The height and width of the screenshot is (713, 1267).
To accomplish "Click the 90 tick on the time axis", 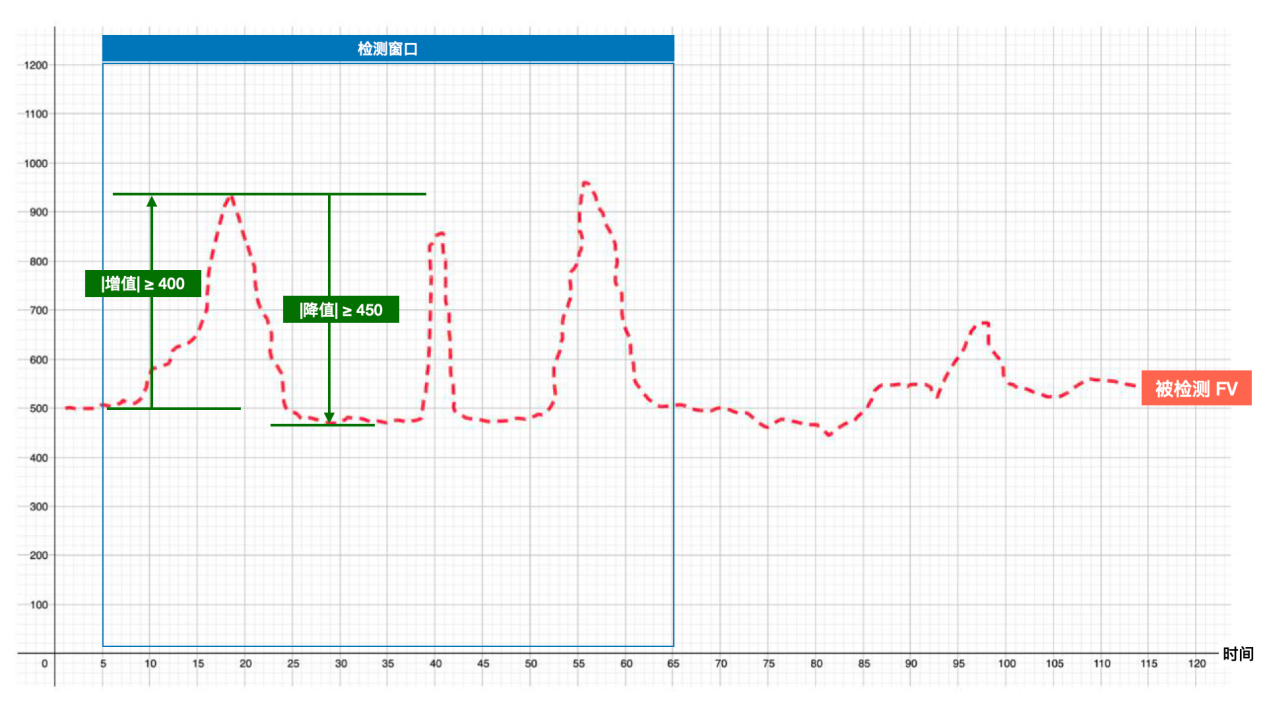I will pyautogui.click(x=911, y=664).
